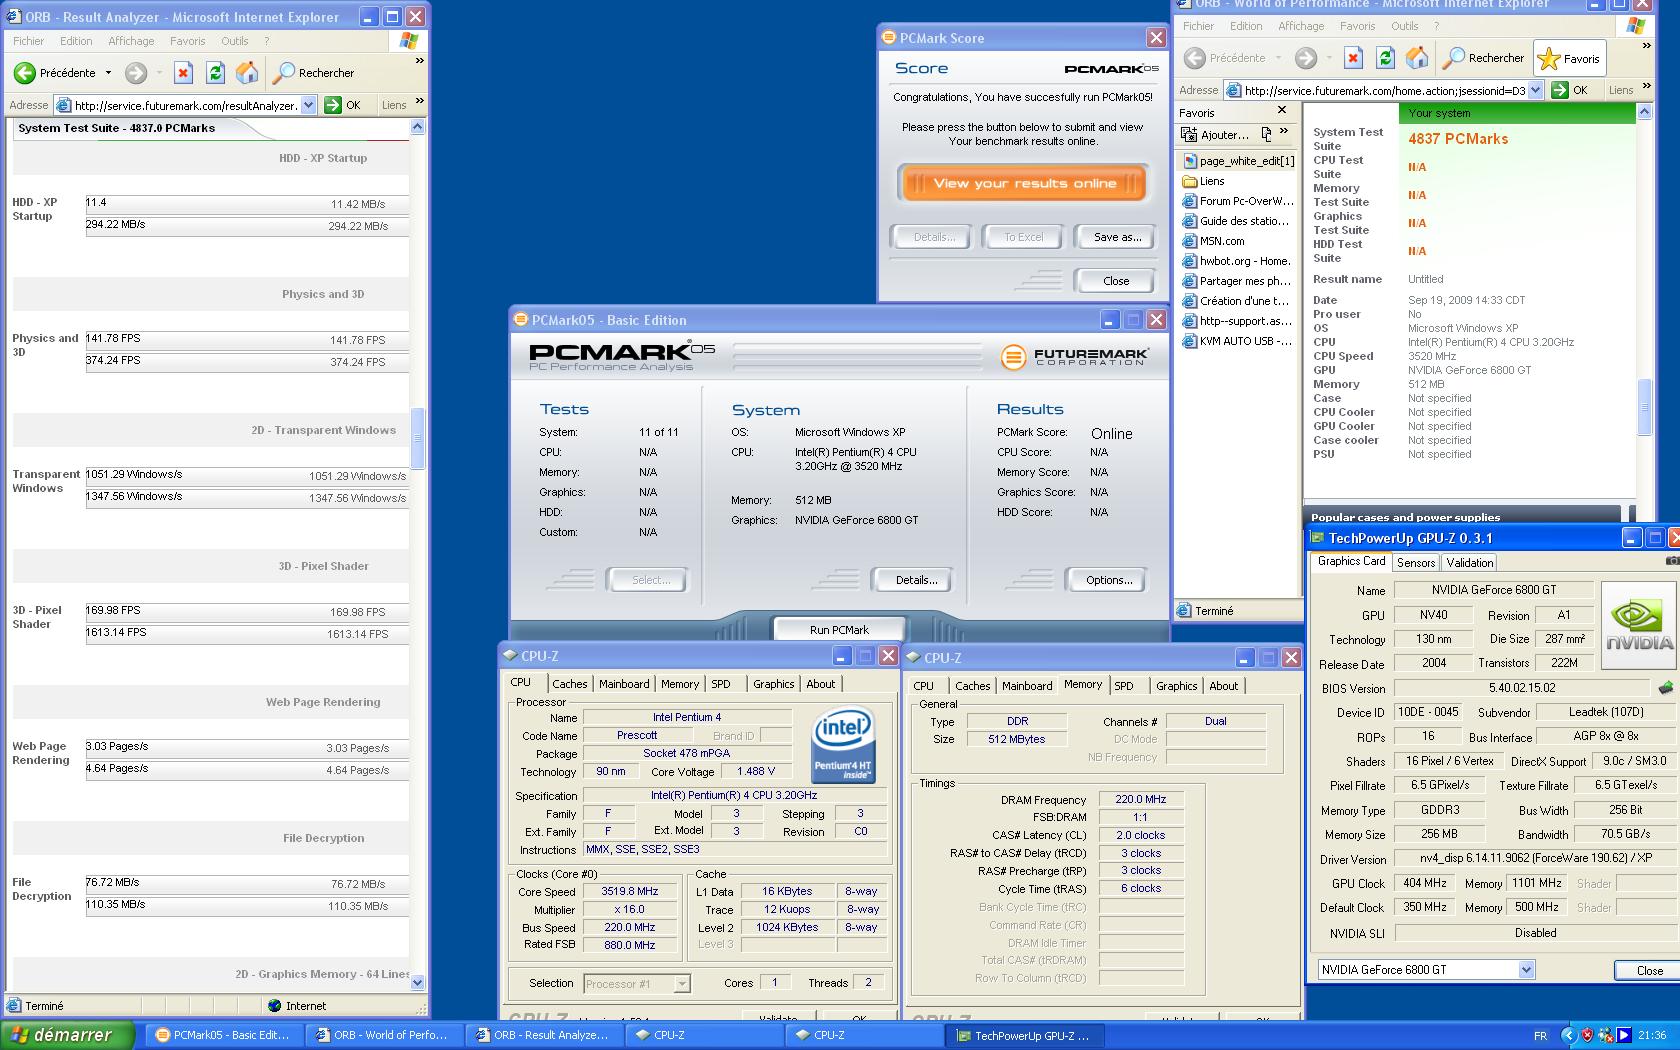Open the Forum Pc-OverW... favorite
The width and height of the screenshot is (1680, 1050).
click(x=1238, y=201)
